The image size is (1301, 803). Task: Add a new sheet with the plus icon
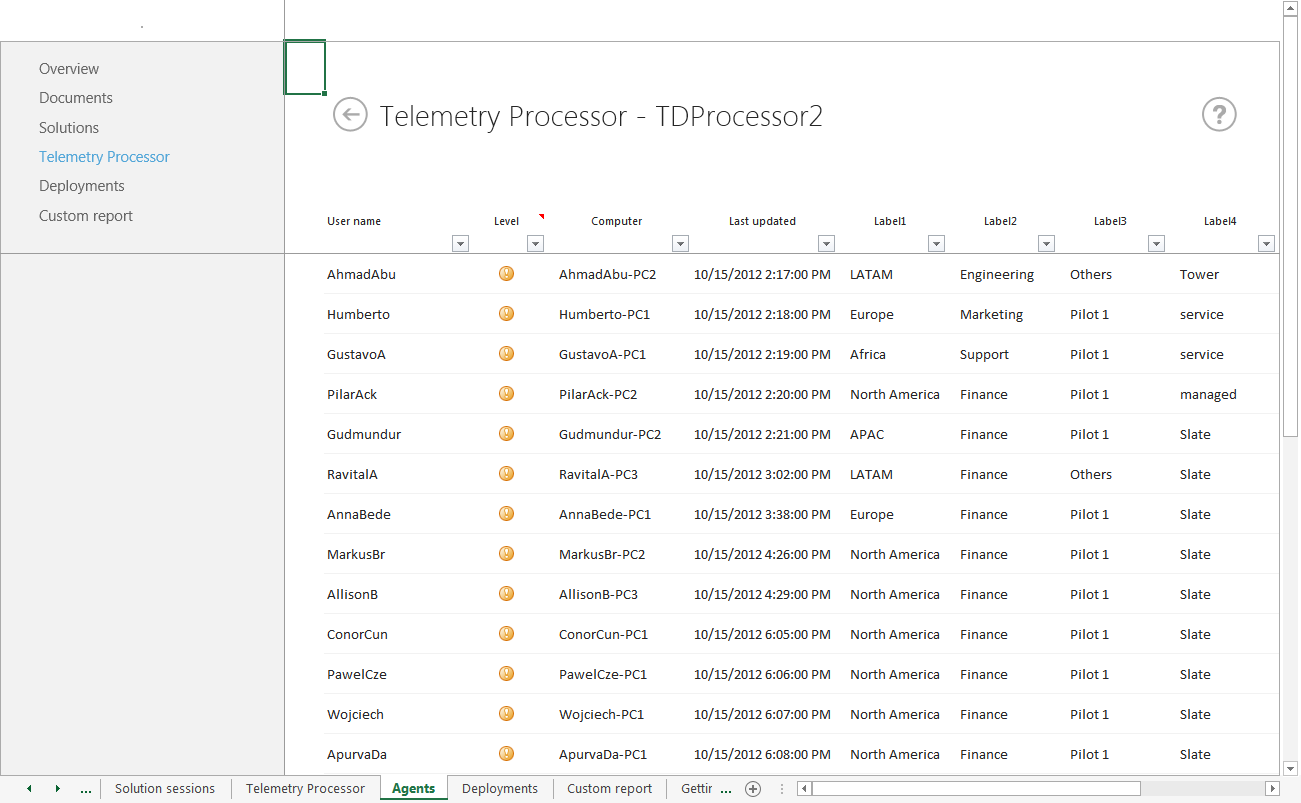coord(753,788)
